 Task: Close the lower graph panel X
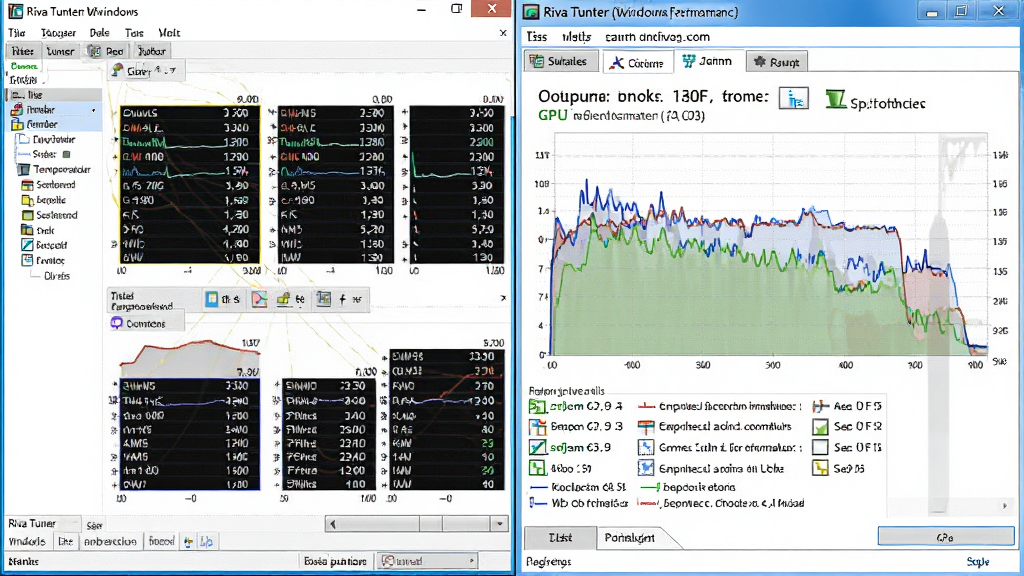(x=503, y=298)
